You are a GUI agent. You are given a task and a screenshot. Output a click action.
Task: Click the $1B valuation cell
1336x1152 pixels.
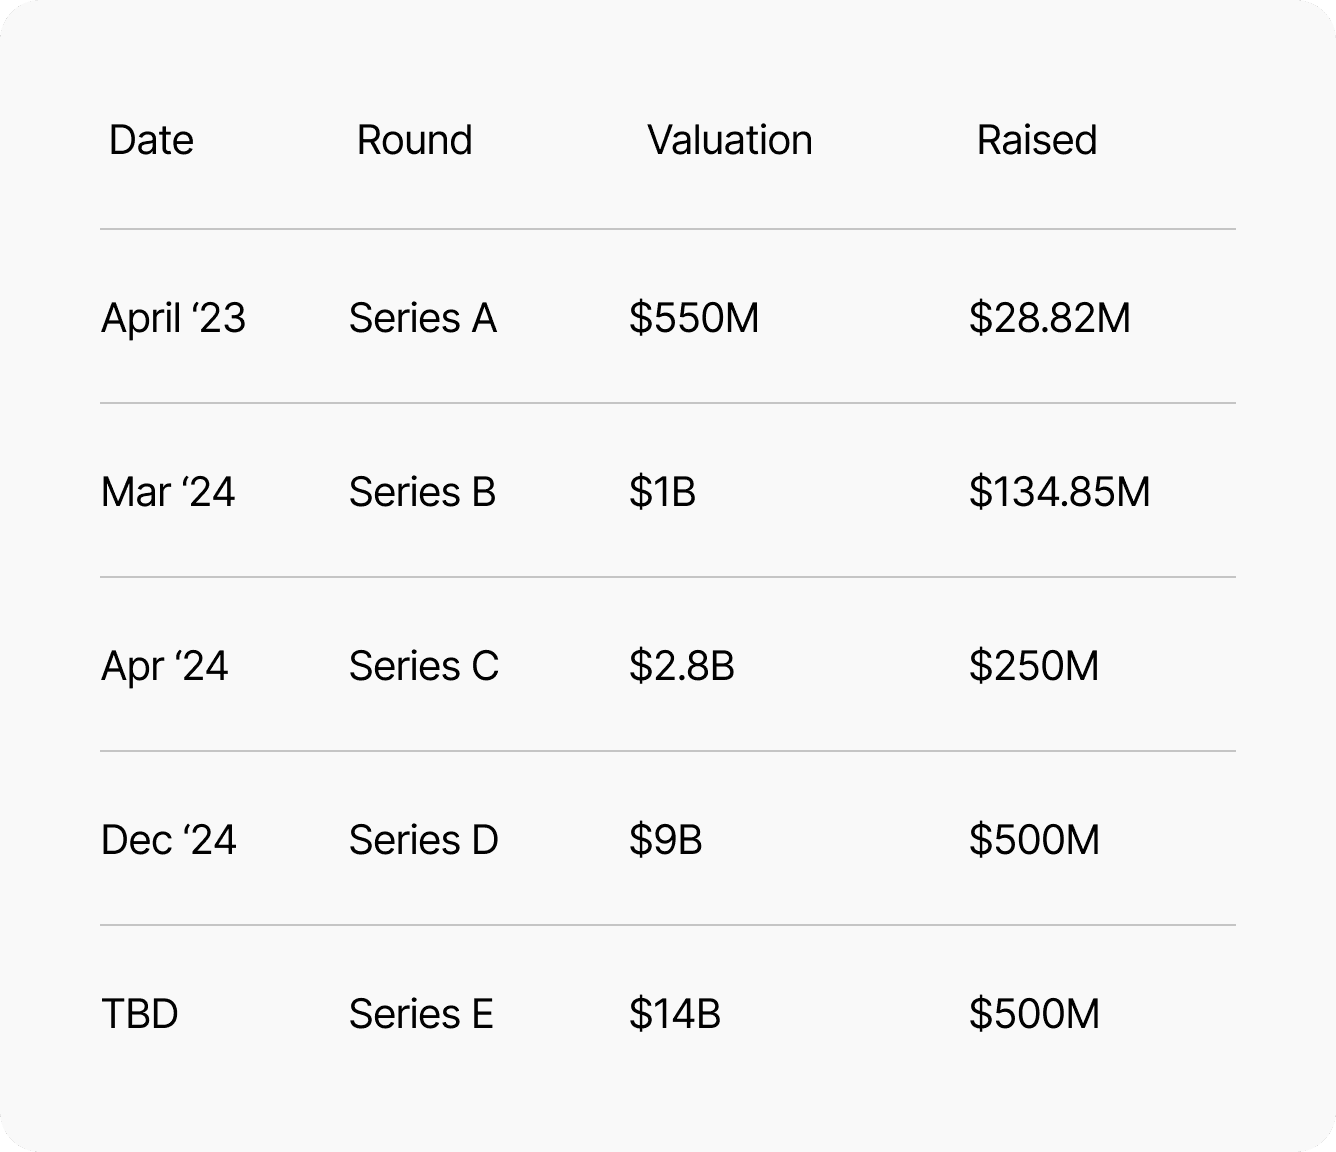coord(662,492)
